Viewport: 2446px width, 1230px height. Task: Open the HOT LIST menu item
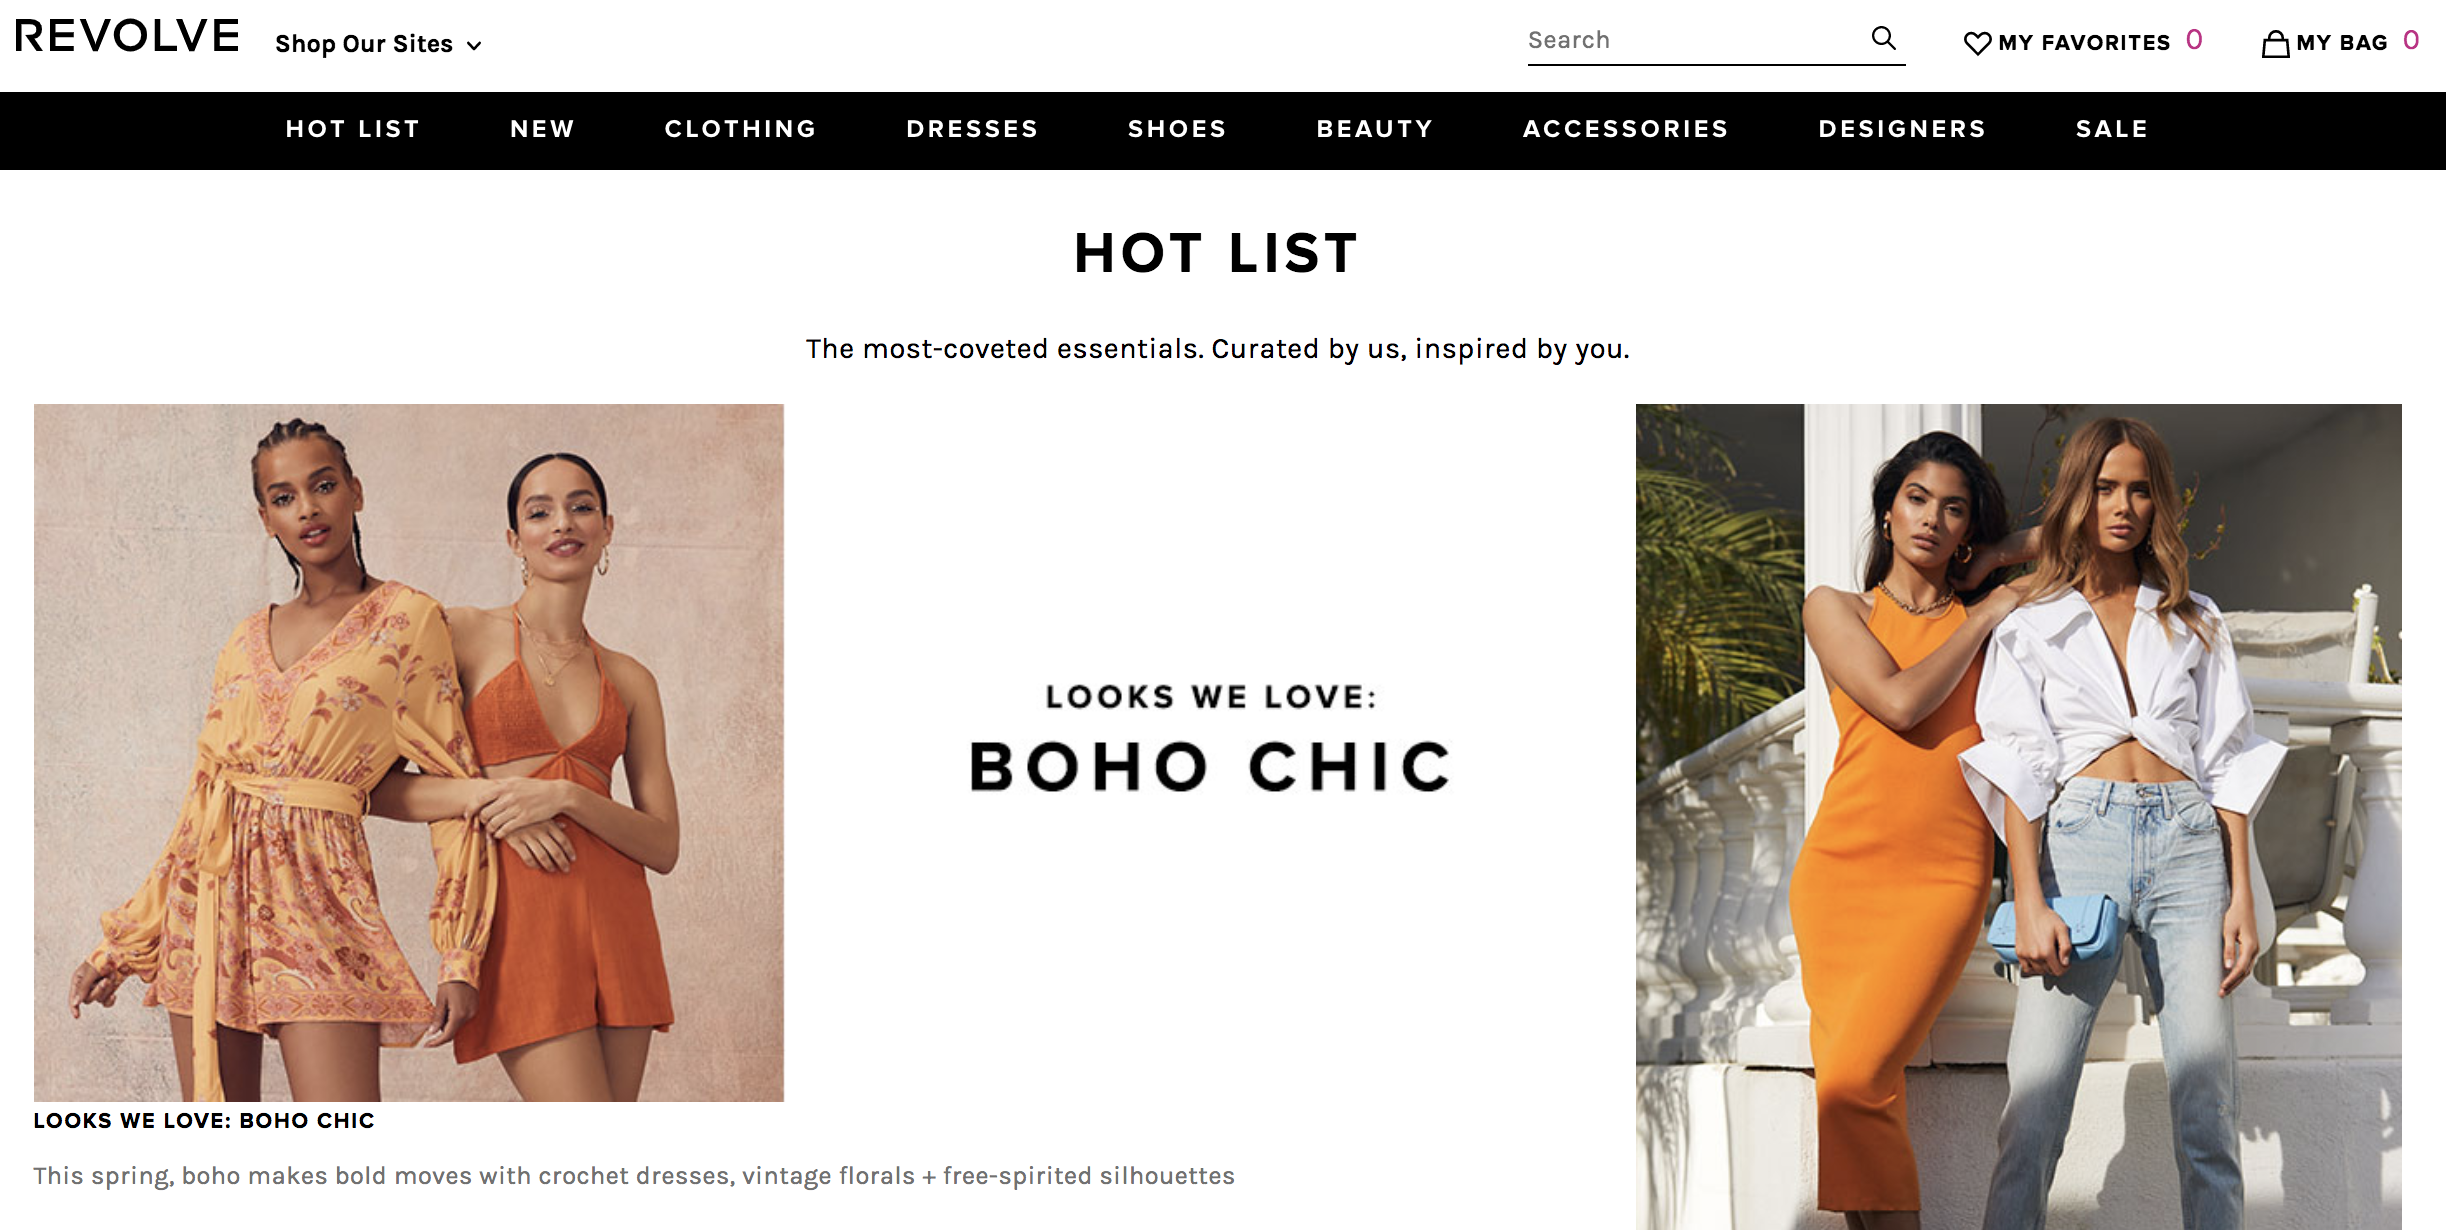pos(353,129)
